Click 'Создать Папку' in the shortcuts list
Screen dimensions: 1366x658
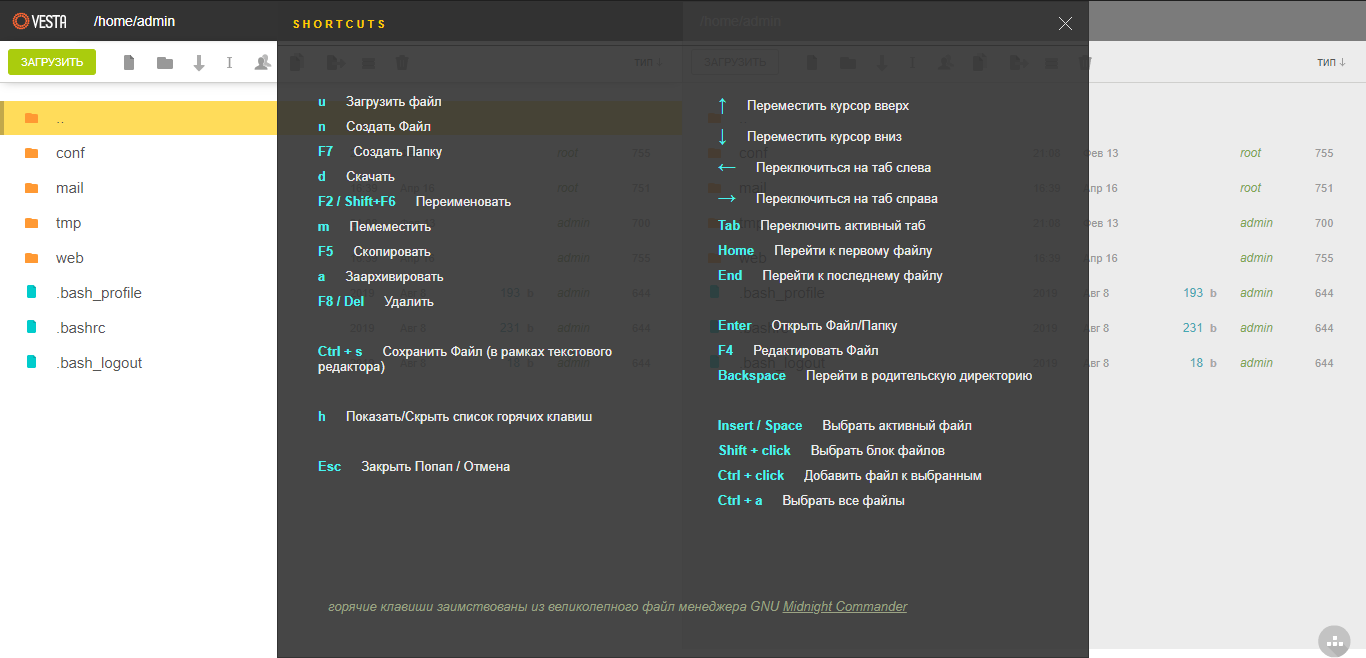pyautogui.click(x=397, y=152)
